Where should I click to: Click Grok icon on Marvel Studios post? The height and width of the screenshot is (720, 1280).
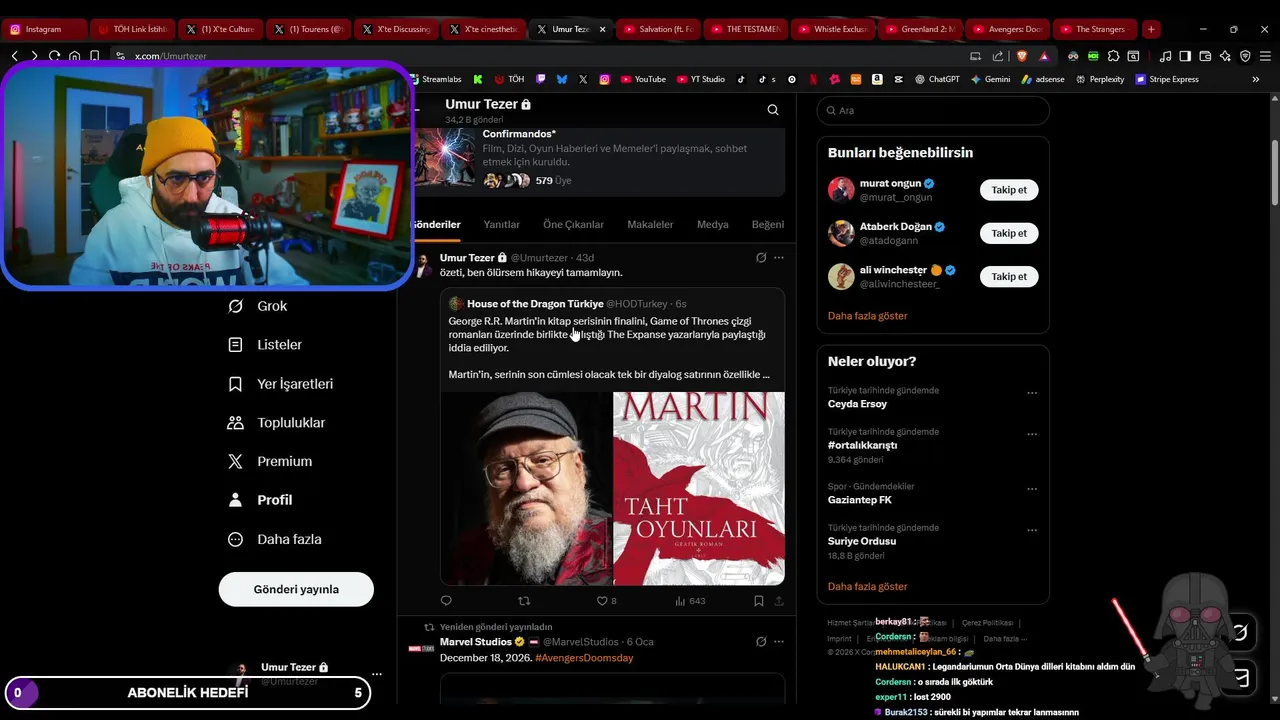pyautogui.click(x=761, y=642)
